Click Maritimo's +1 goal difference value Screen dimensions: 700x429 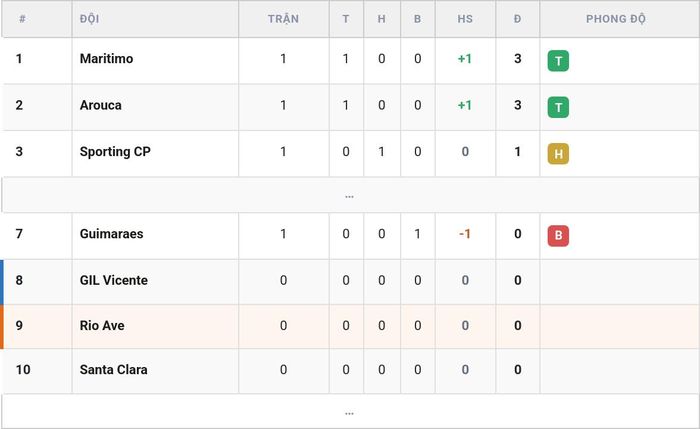[x=465, y=59]
